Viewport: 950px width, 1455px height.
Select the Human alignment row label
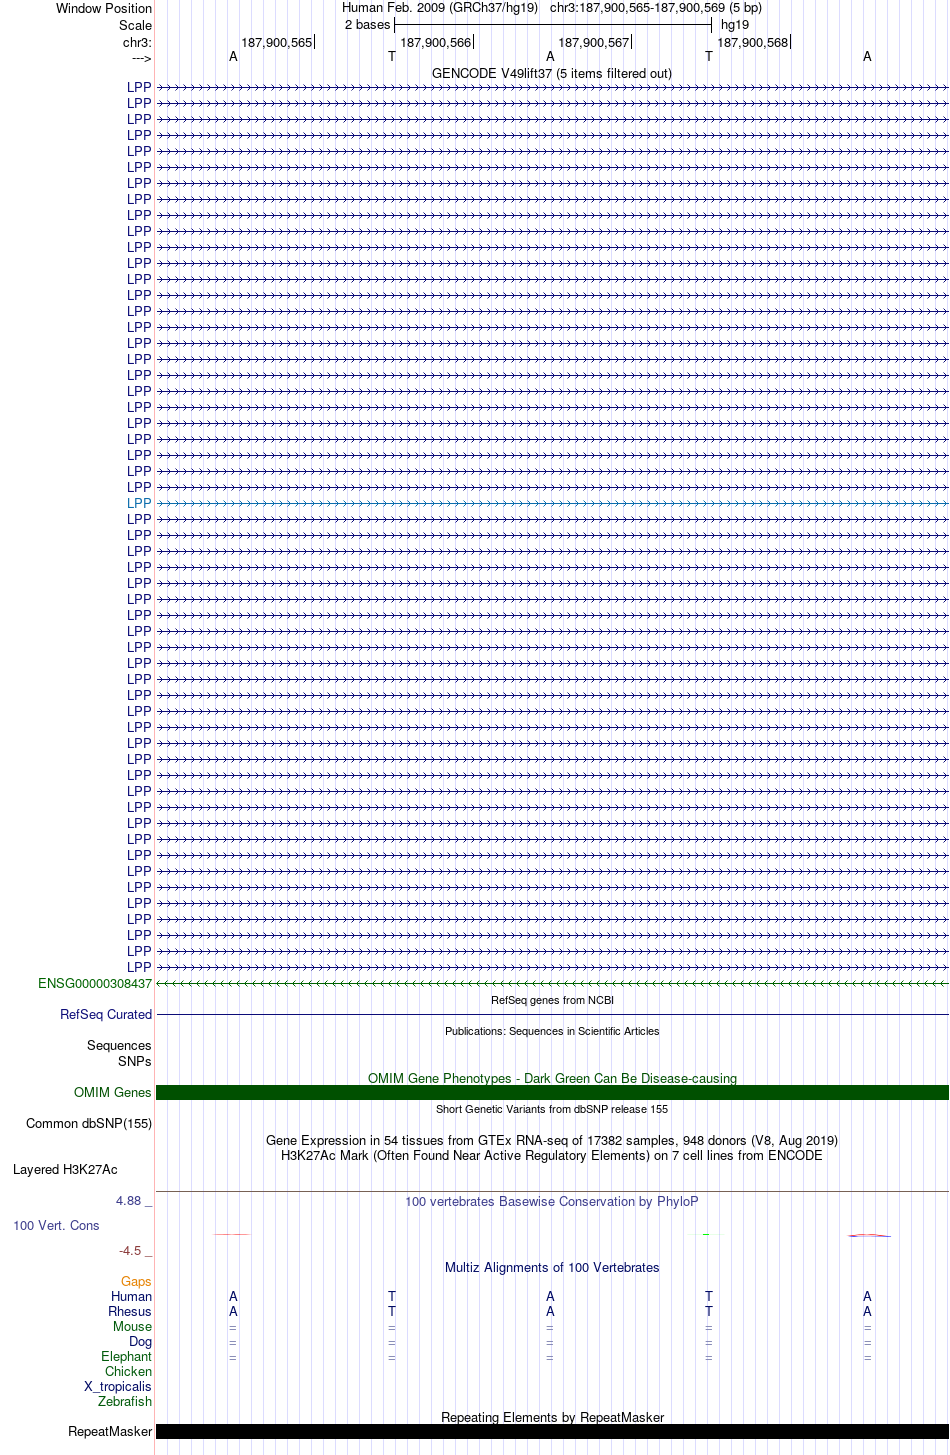132,1296
